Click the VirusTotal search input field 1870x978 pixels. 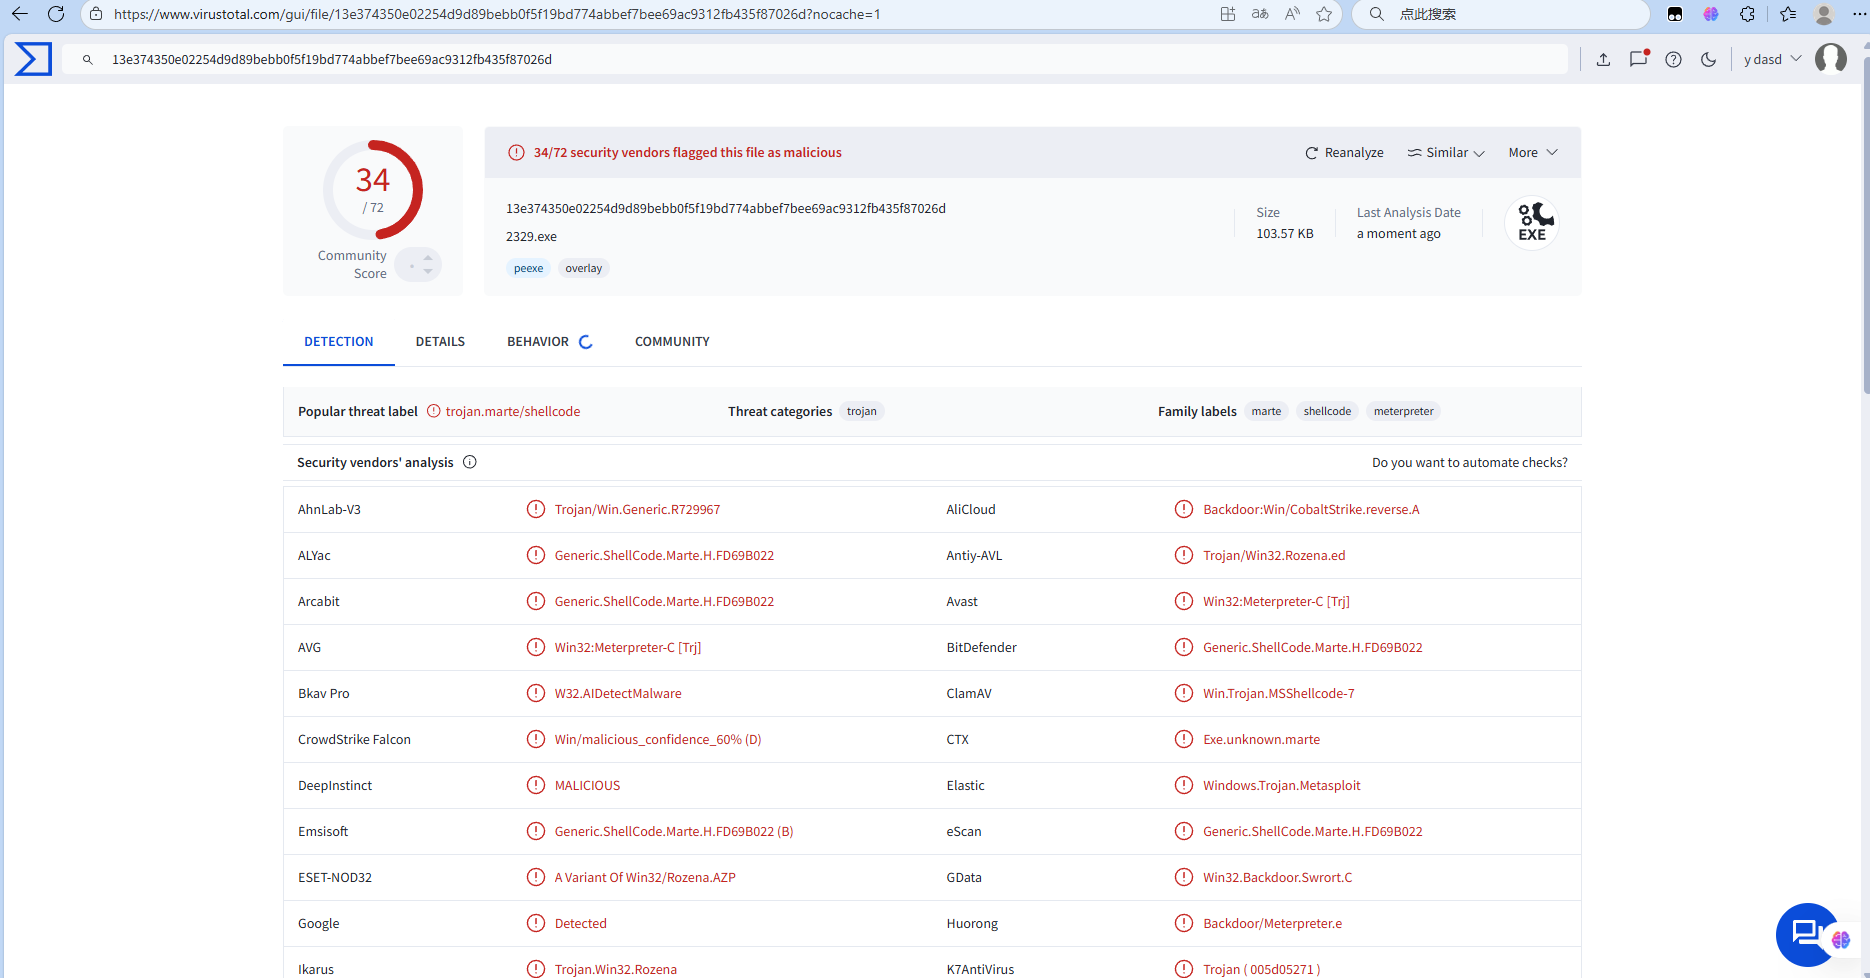(x=815, y=60)
